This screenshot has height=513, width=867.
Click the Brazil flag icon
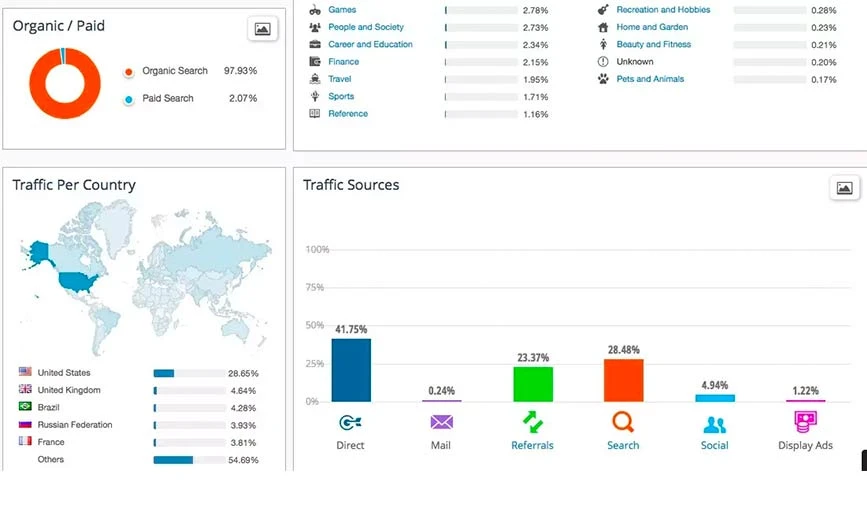pos(25,406)
